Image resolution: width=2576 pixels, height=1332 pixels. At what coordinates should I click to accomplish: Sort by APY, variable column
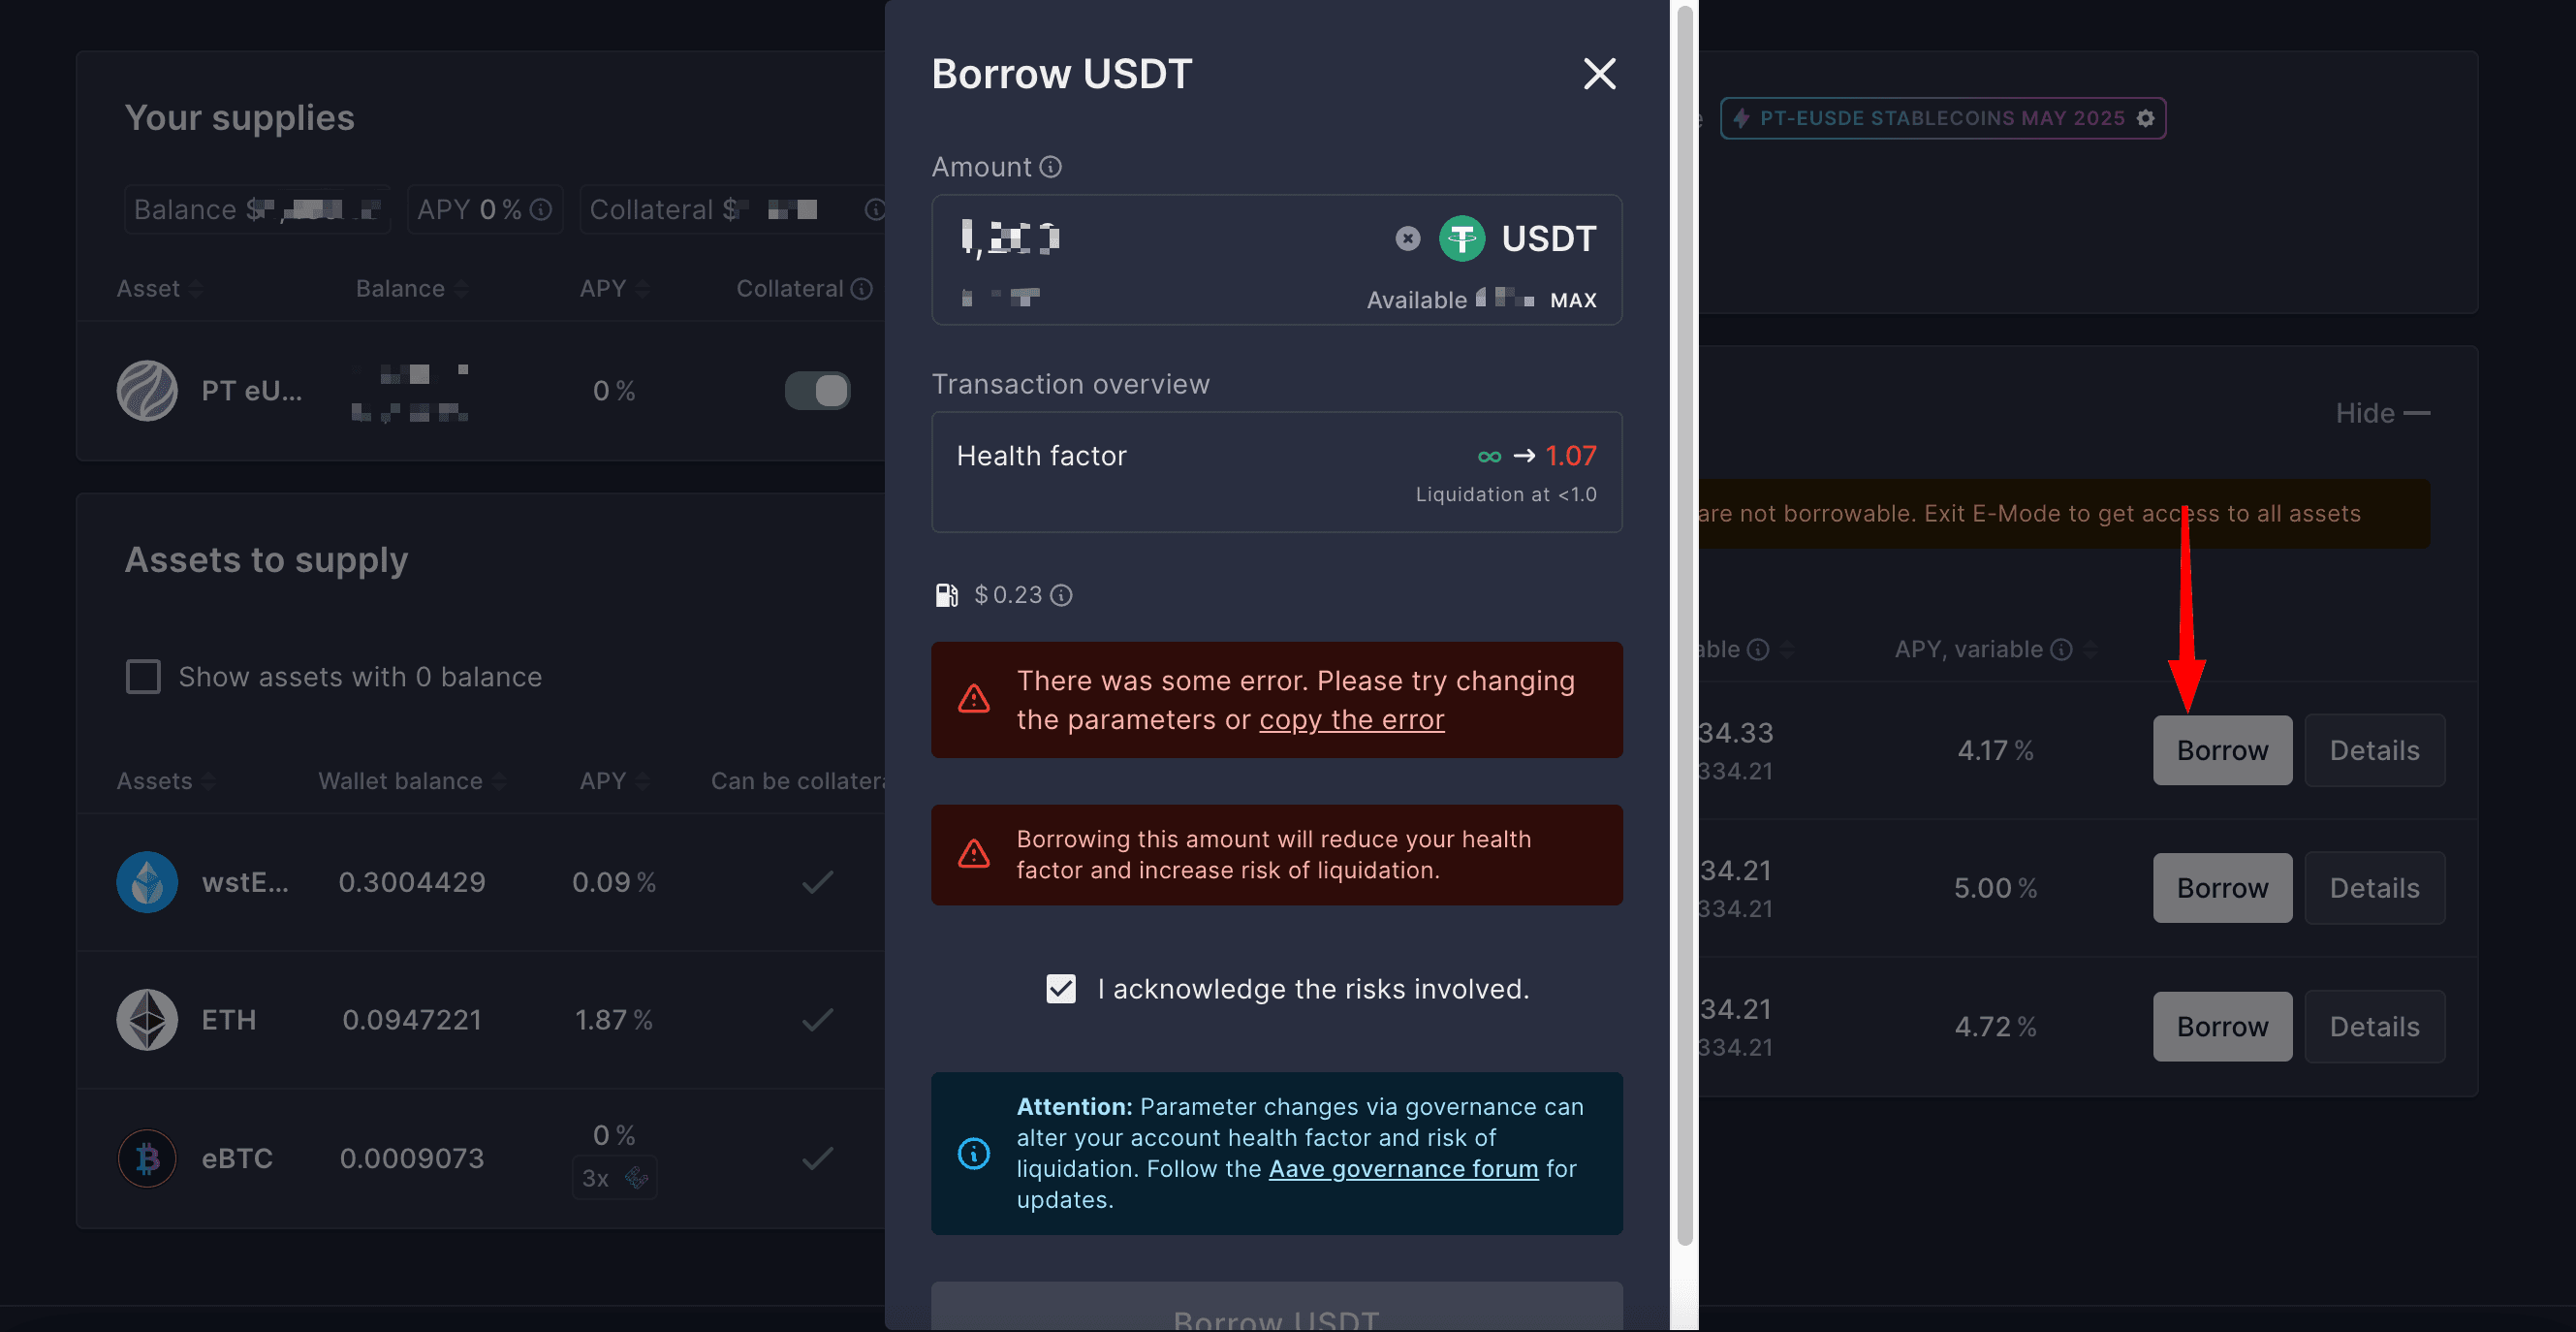[x=1995, y=650]
